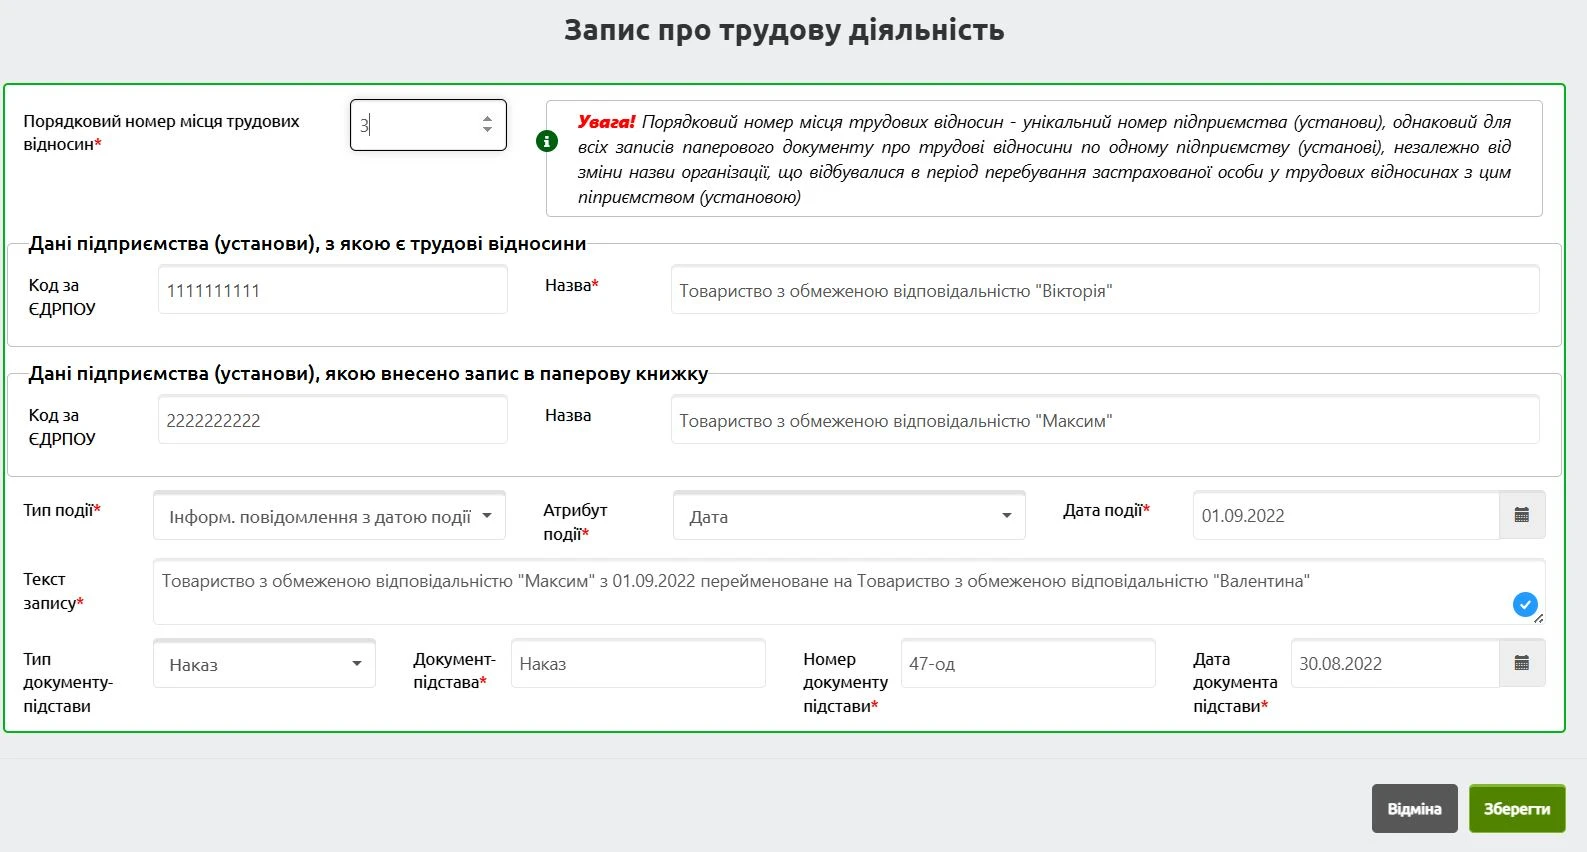Screen dimensions: 1587x852
Task: Click ЄДРПОУ code field with 1111111111
Action: pyautogui.click(x=332, y=291)
